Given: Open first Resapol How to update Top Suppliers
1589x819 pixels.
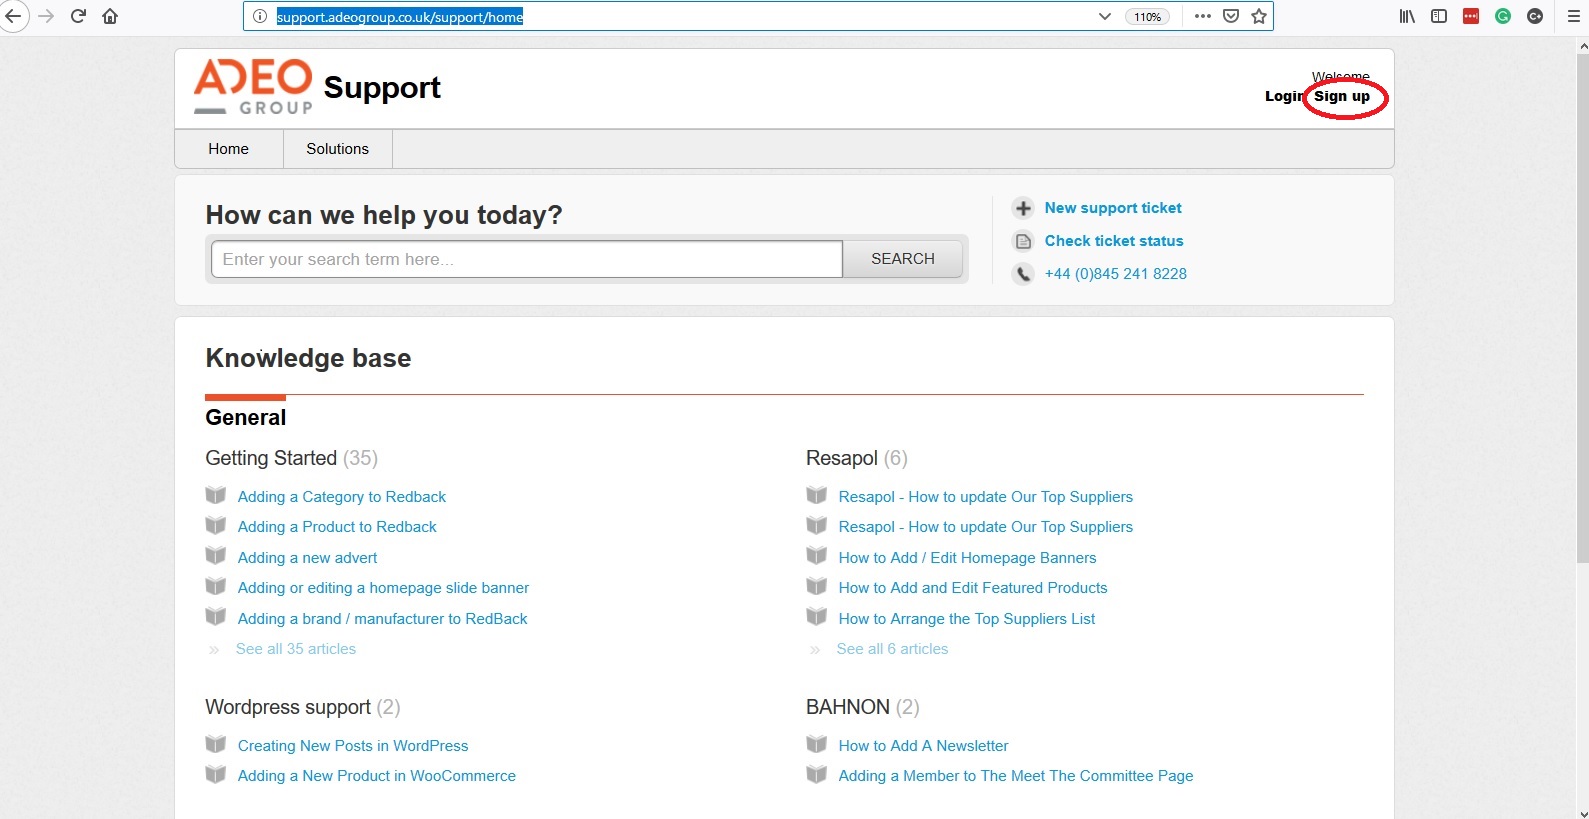Looking at the screenshot, I should coord(986,497).
